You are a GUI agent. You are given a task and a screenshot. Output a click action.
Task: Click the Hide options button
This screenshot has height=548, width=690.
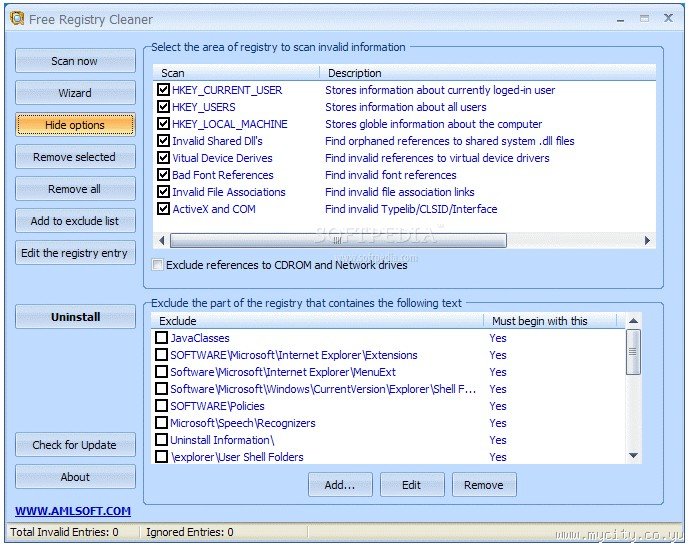pyautogui.click(x=75, y=125)
